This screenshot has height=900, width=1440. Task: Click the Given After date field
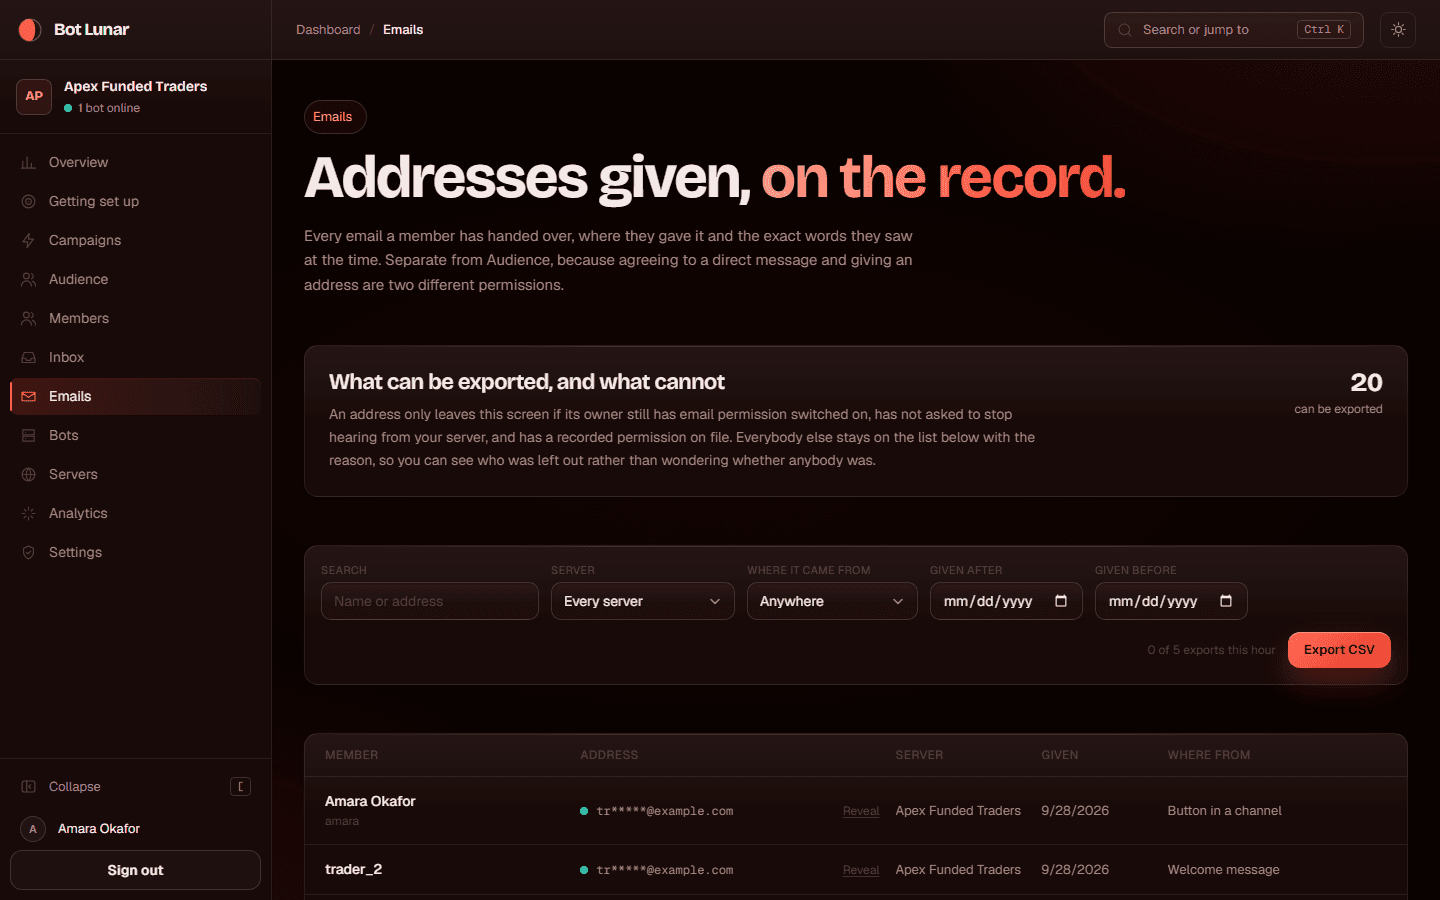pyautogui.click(x=1006, y=601)
